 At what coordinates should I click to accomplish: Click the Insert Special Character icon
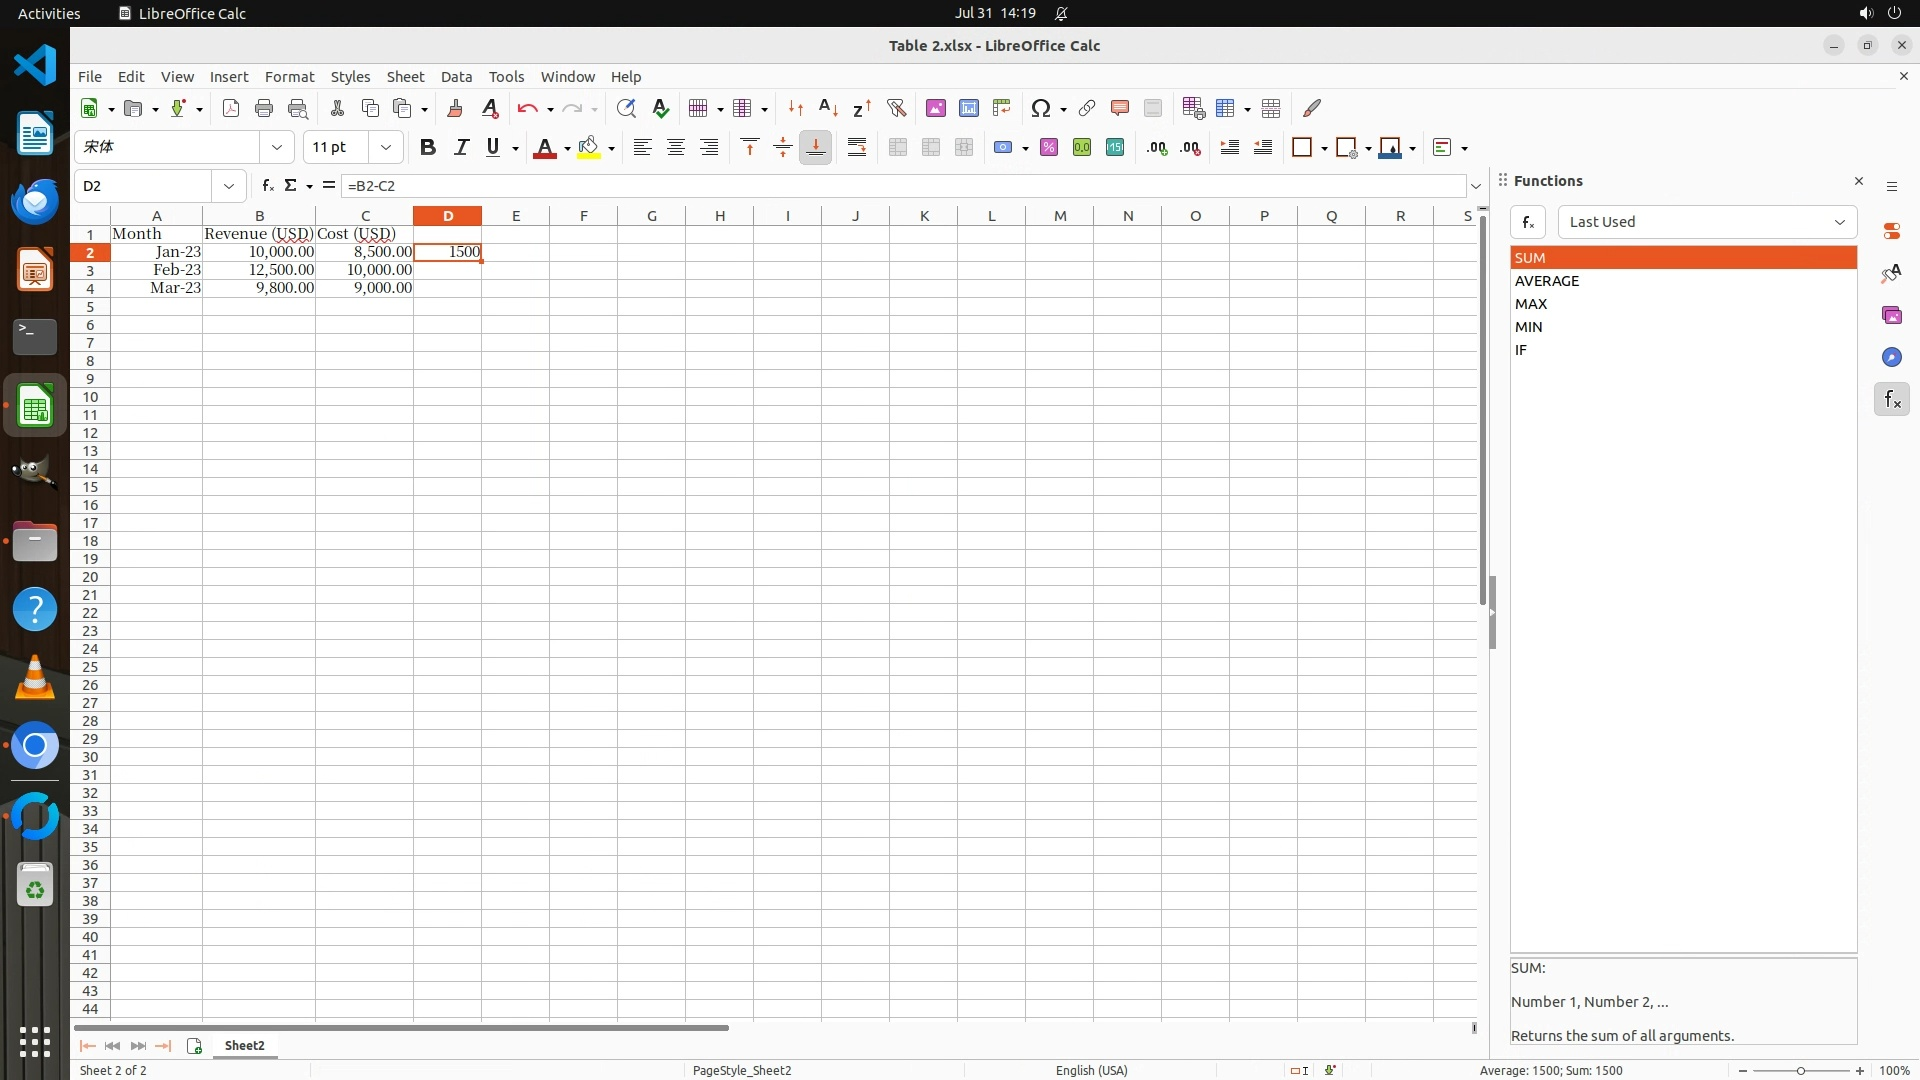(x=1040, y=108)
